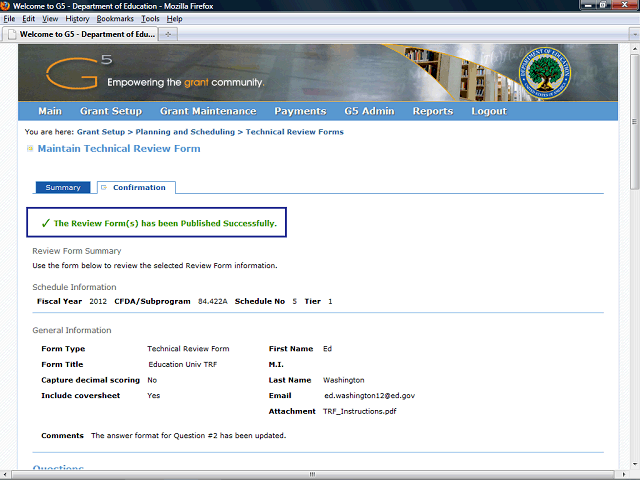Screen dimensions: 640x480
Task: Click the Published Successfully message text
Action: pyautogui.click(x=165, y=223)
